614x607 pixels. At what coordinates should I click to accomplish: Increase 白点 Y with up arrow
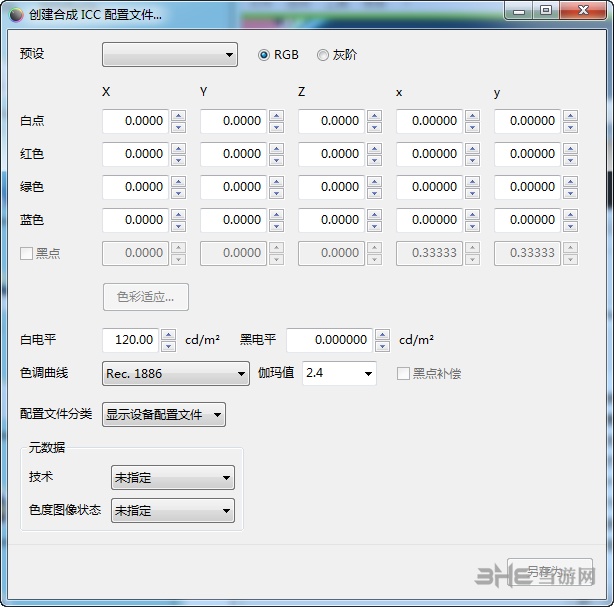[276, 116]
